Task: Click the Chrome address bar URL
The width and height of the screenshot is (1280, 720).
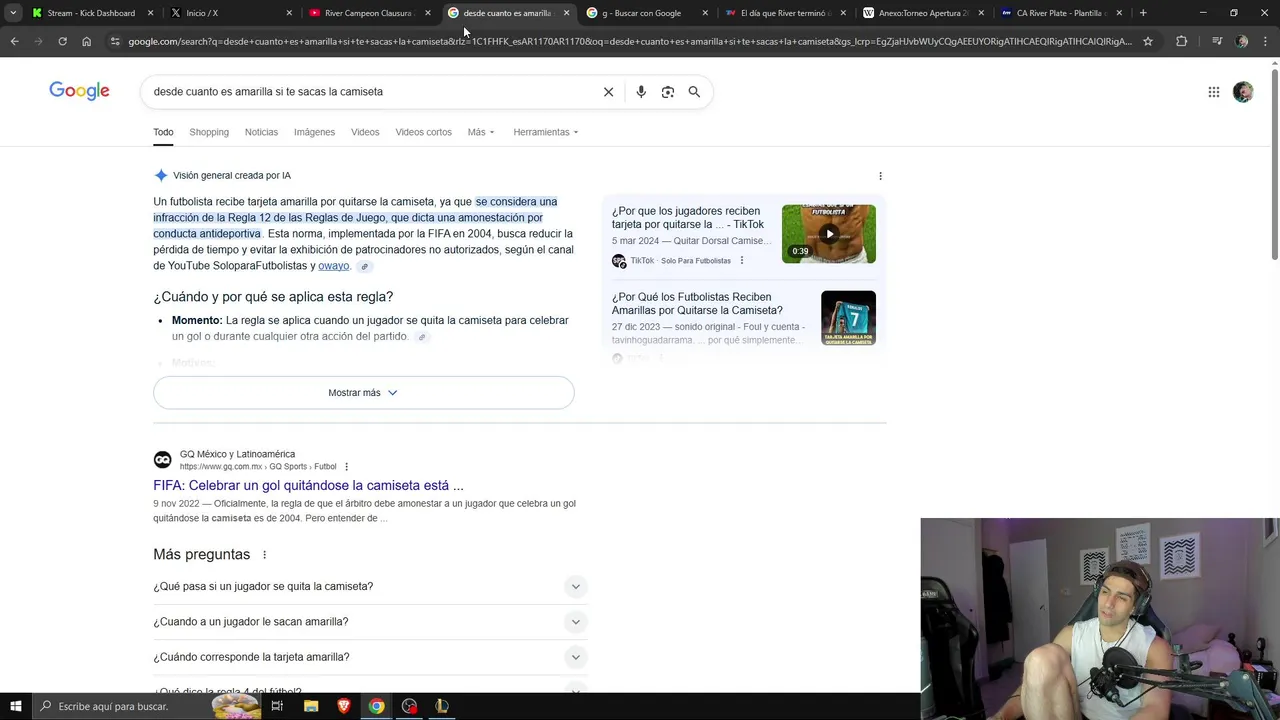Action: (x=630, y=41)
